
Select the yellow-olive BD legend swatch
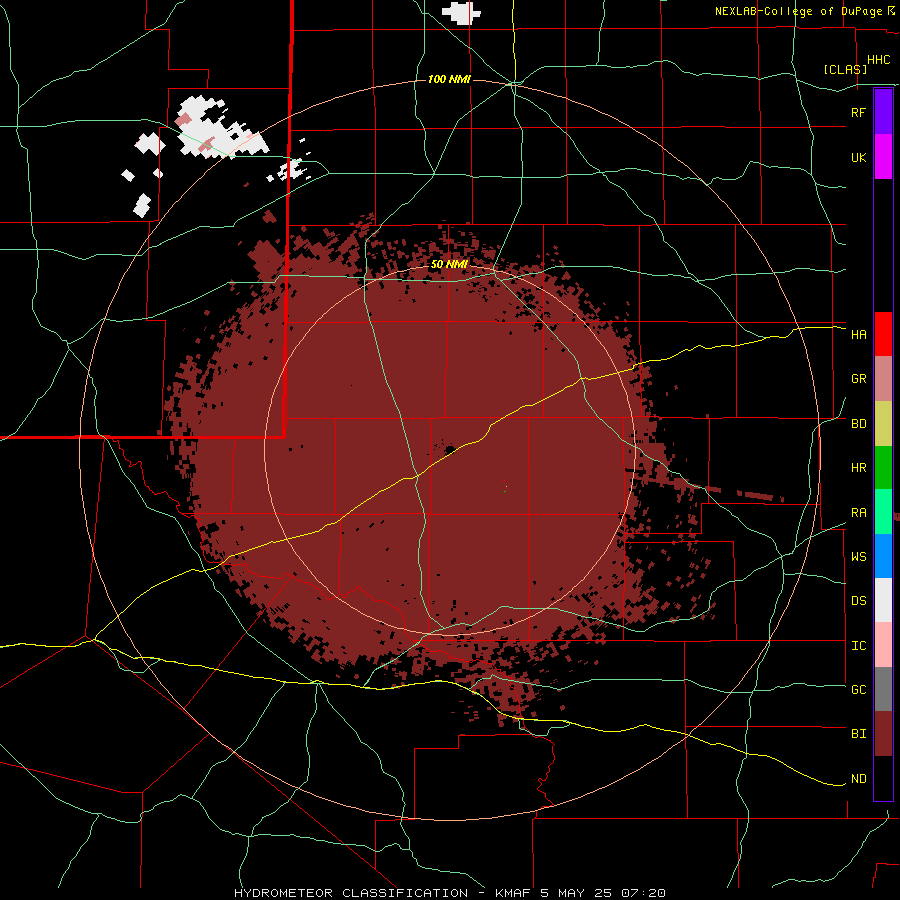click(883, 424)
